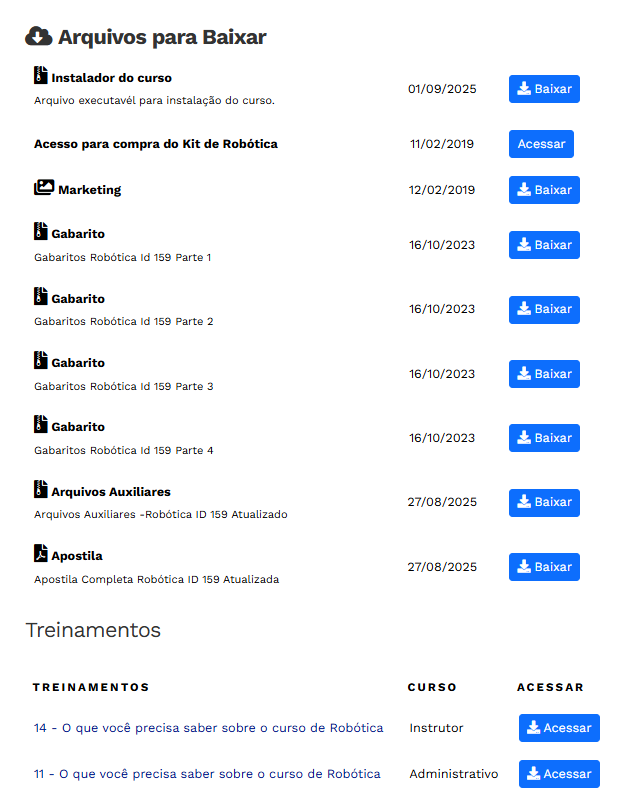
Task: Click the zip icon next to Arquivos Auxiliares
Action: pyautogui.click(x=40, y=489)
